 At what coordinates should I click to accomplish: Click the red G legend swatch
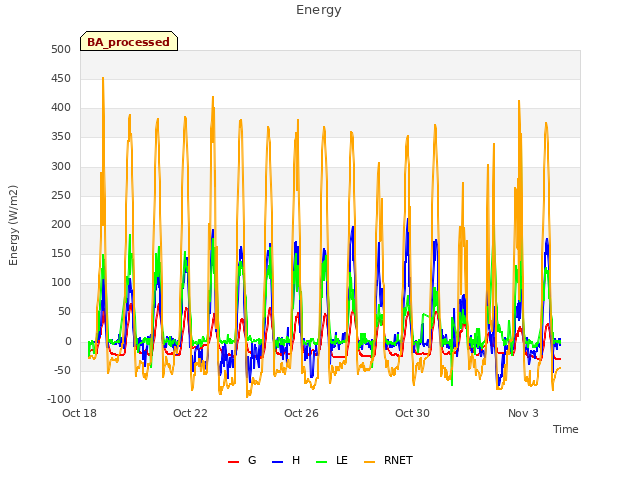(233, 462)
